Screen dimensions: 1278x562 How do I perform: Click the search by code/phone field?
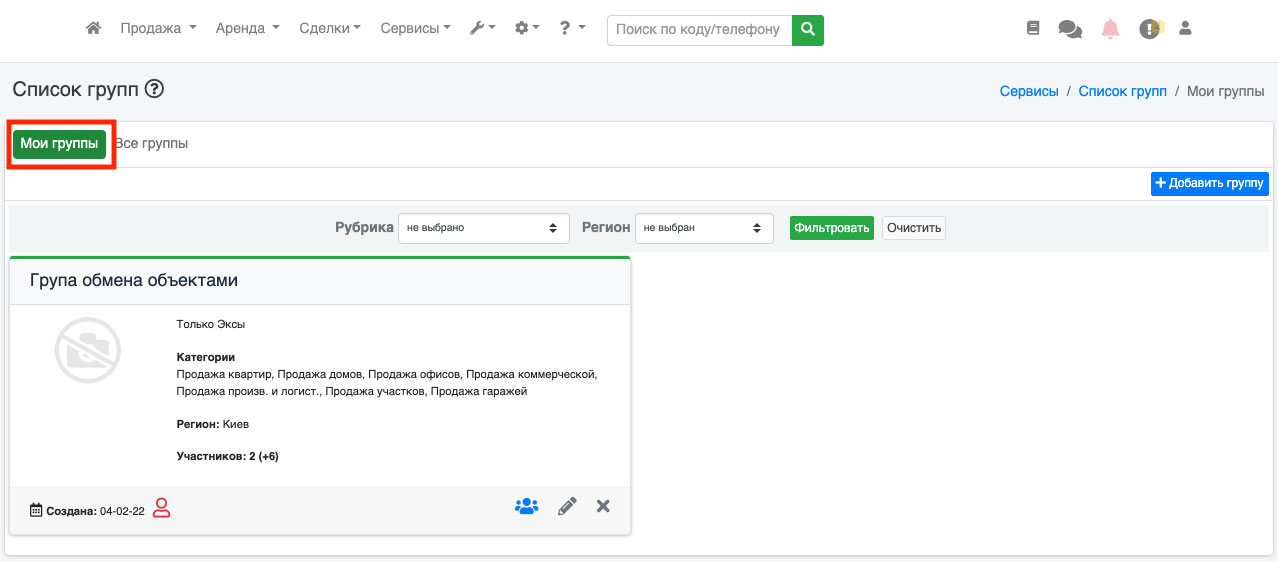click(699, 30)
